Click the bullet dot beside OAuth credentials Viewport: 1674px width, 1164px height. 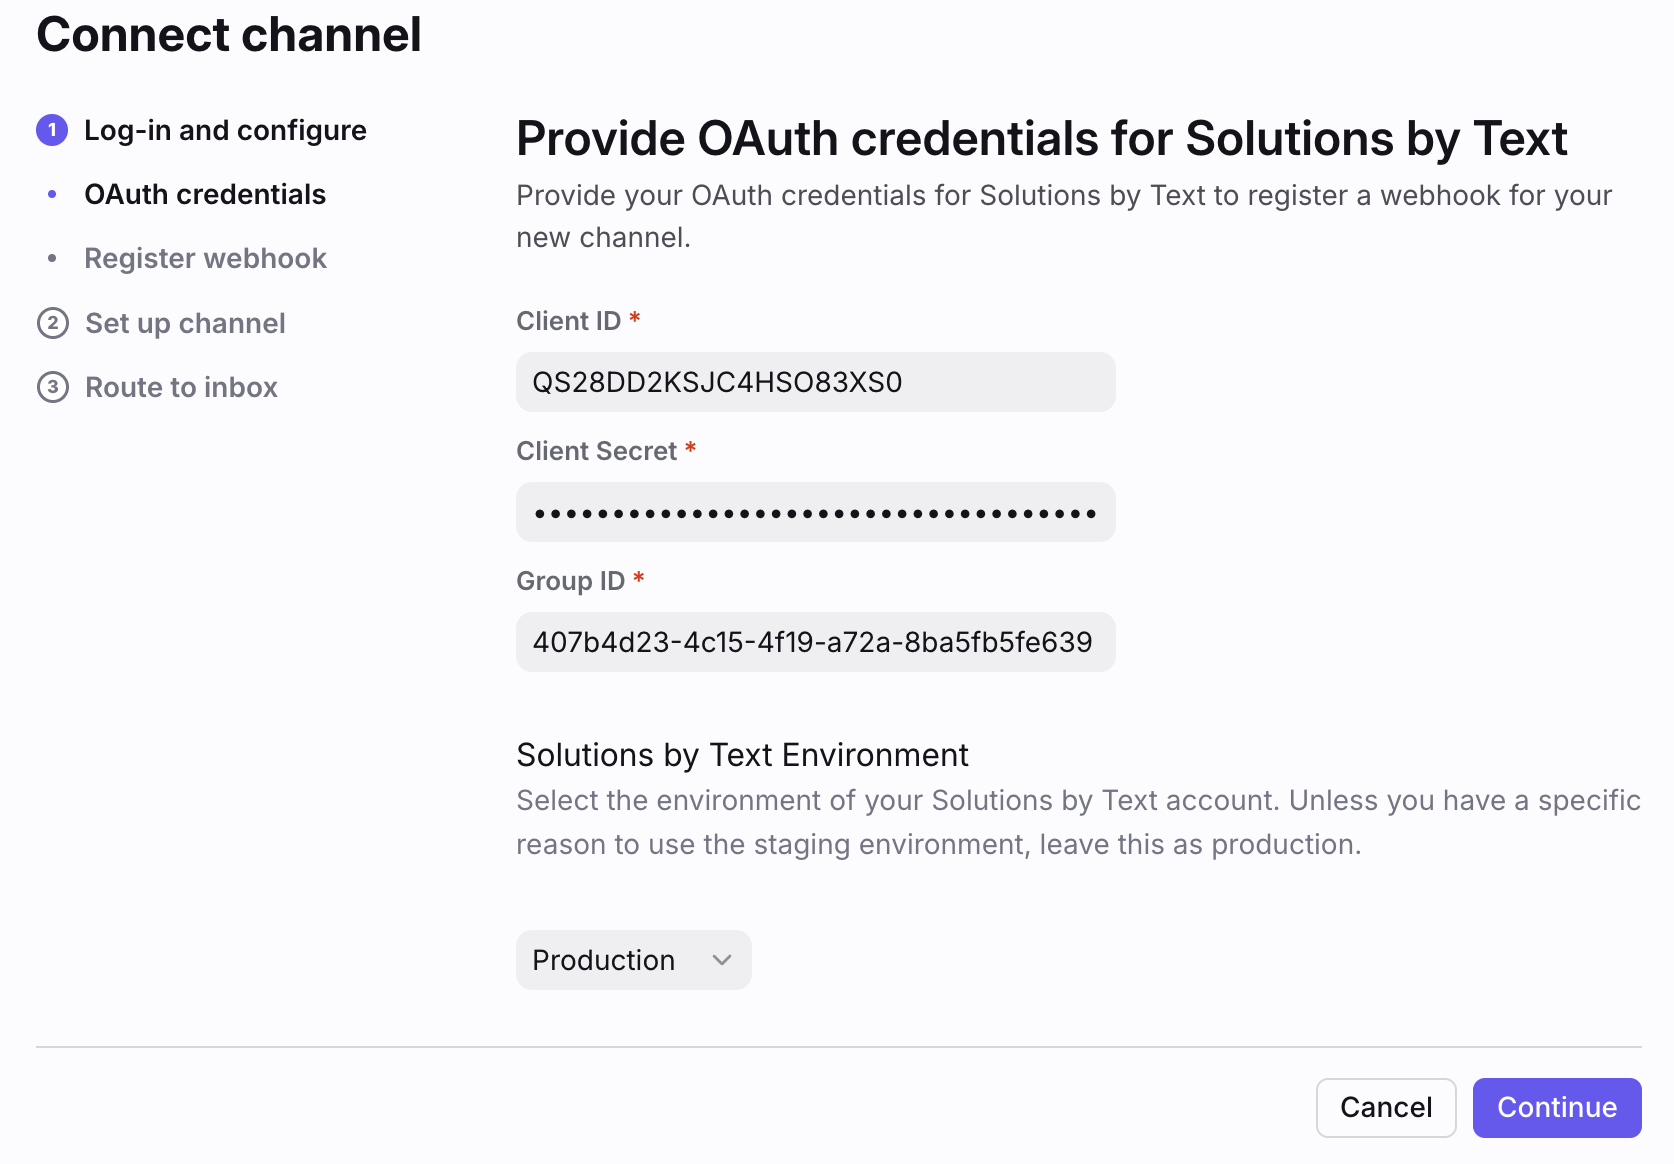(52, 194)
